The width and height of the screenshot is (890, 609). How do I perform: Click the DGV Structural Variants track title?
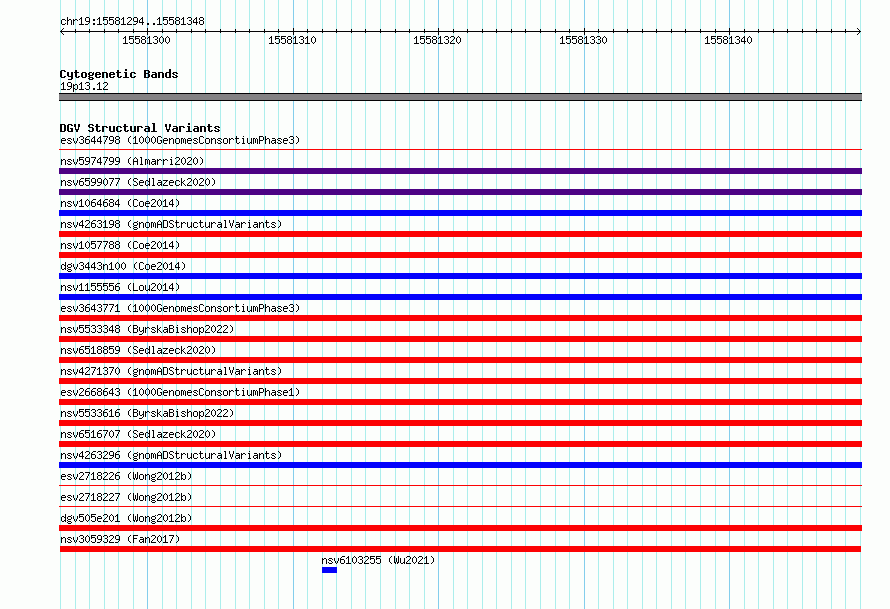140,128
